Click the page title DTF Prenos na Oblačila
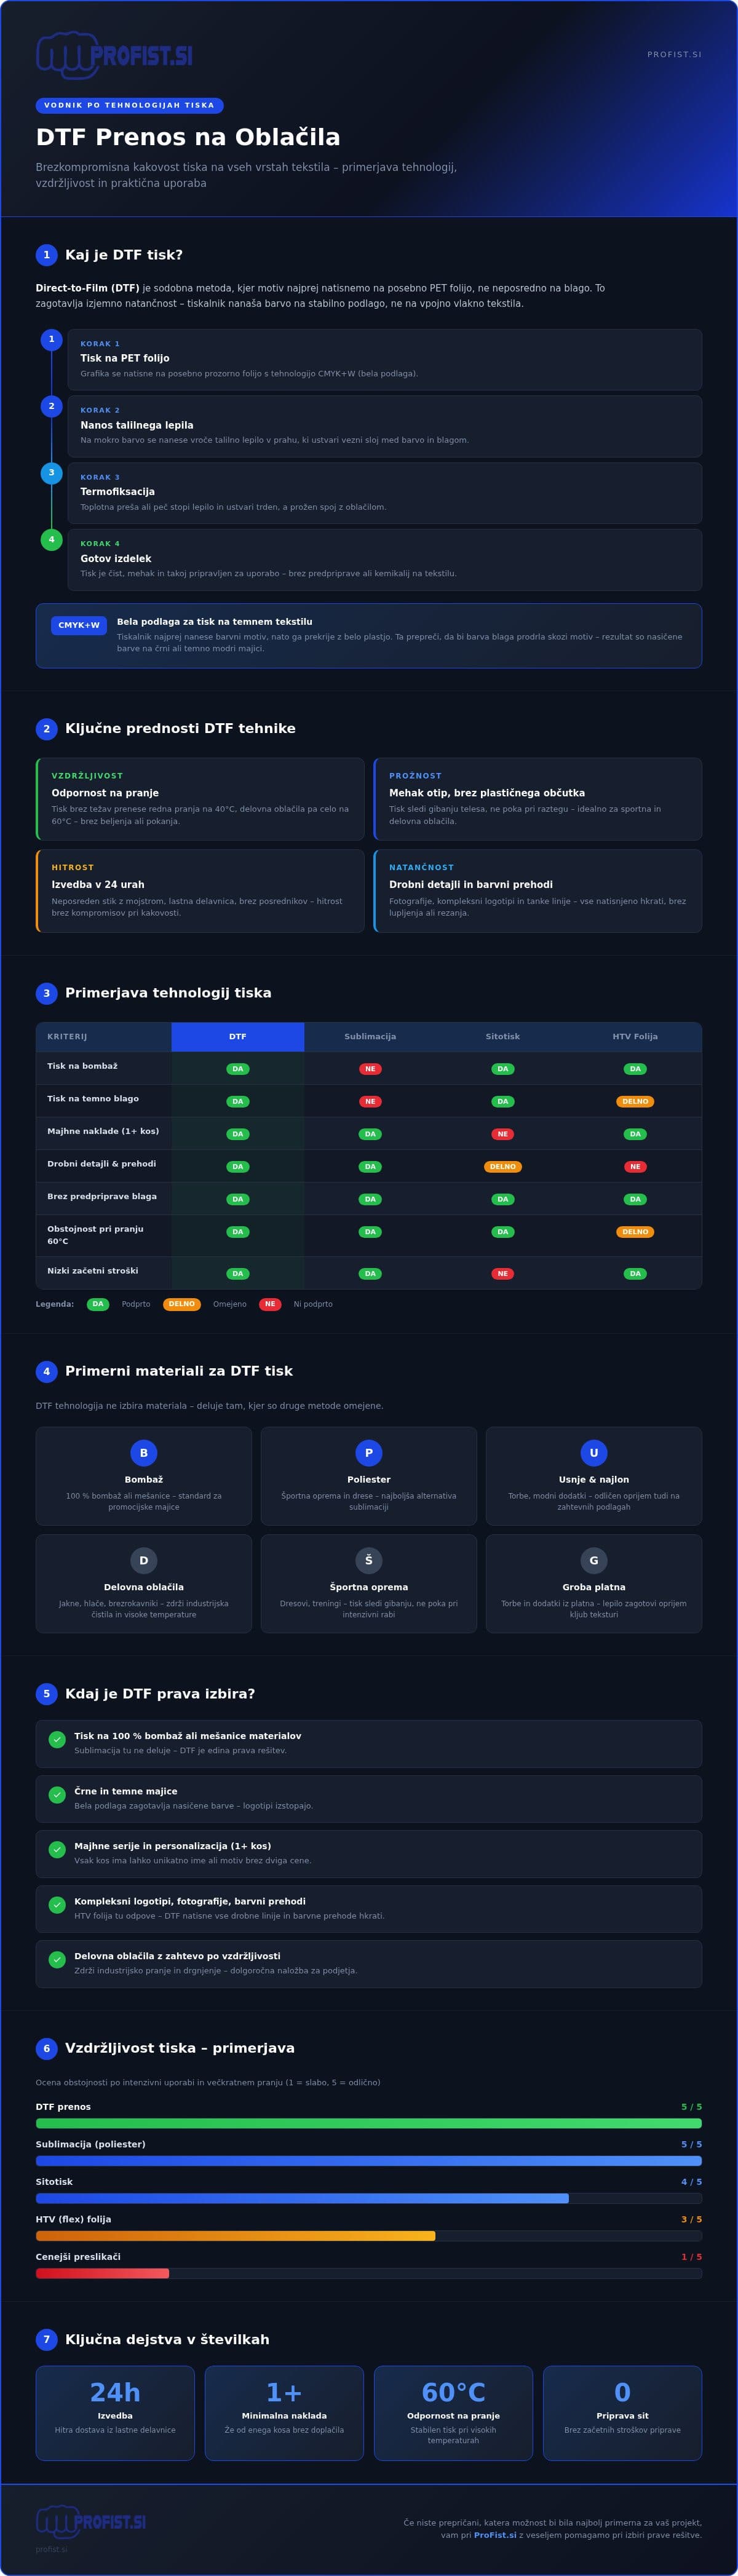This screenshot has height=2576, width=738. 188,137
